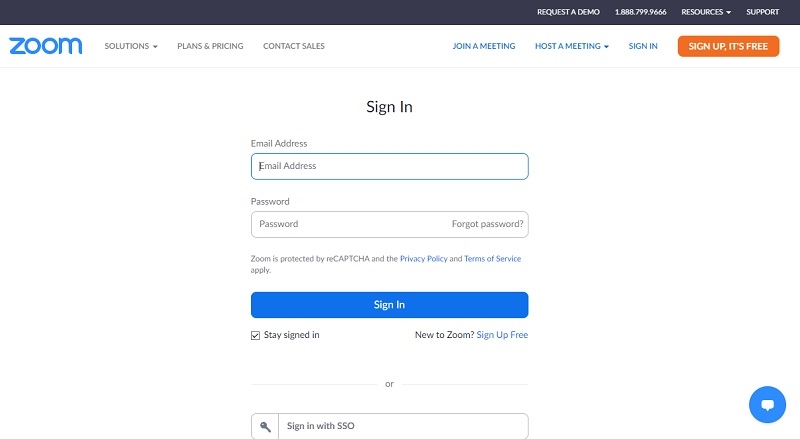Click into the Password field
Screen dimensions: 800x439
[x=350, y=224]
